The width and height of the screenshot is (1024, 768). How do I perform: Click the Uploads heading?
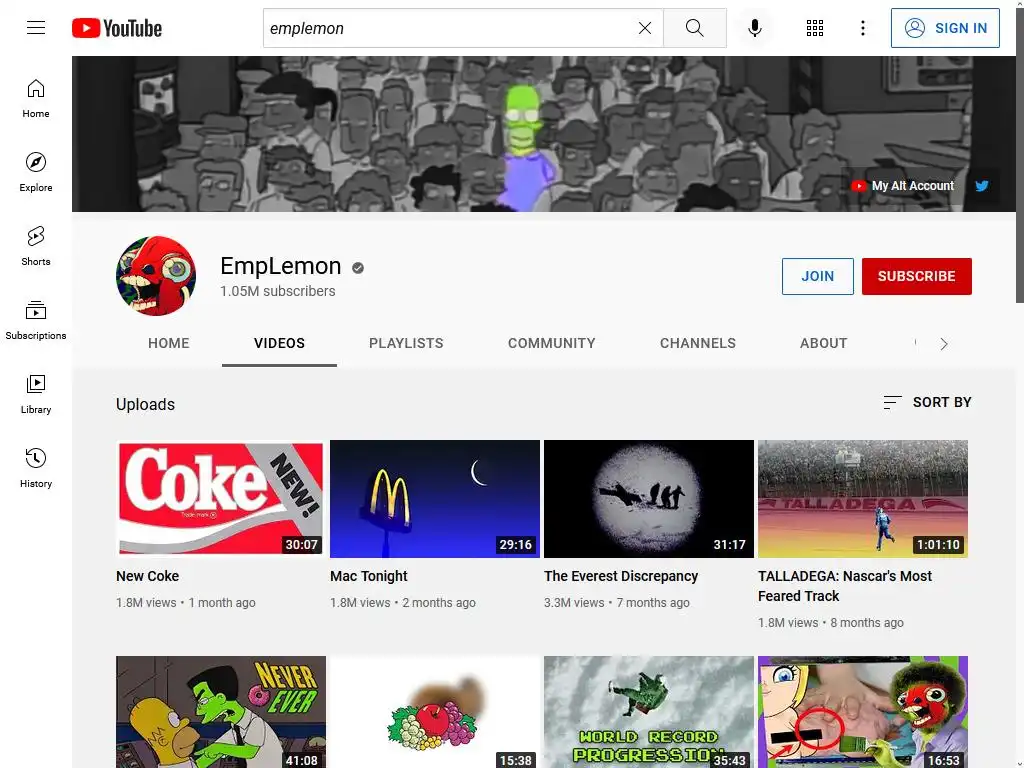tap(146, 404)
